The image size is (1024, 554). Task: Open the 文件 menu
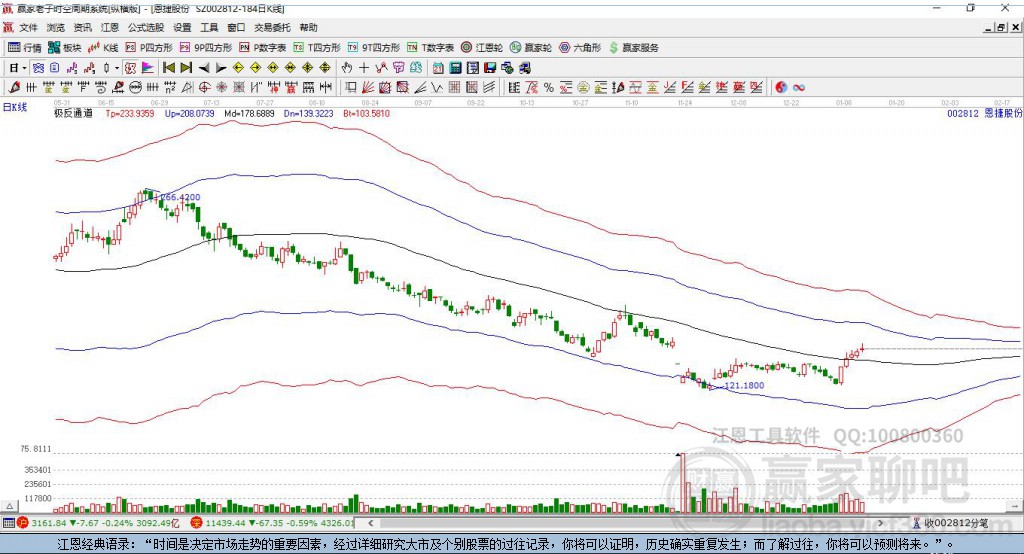tap(29, 27)
